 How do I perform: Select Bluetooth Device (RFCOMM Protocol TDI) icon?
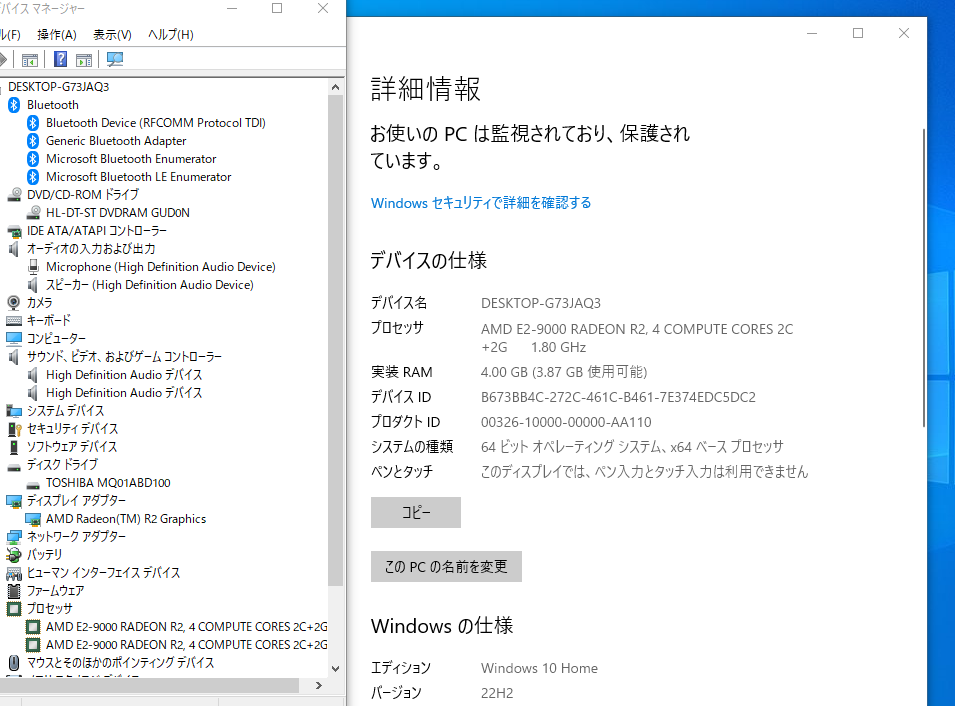(33, 123)
